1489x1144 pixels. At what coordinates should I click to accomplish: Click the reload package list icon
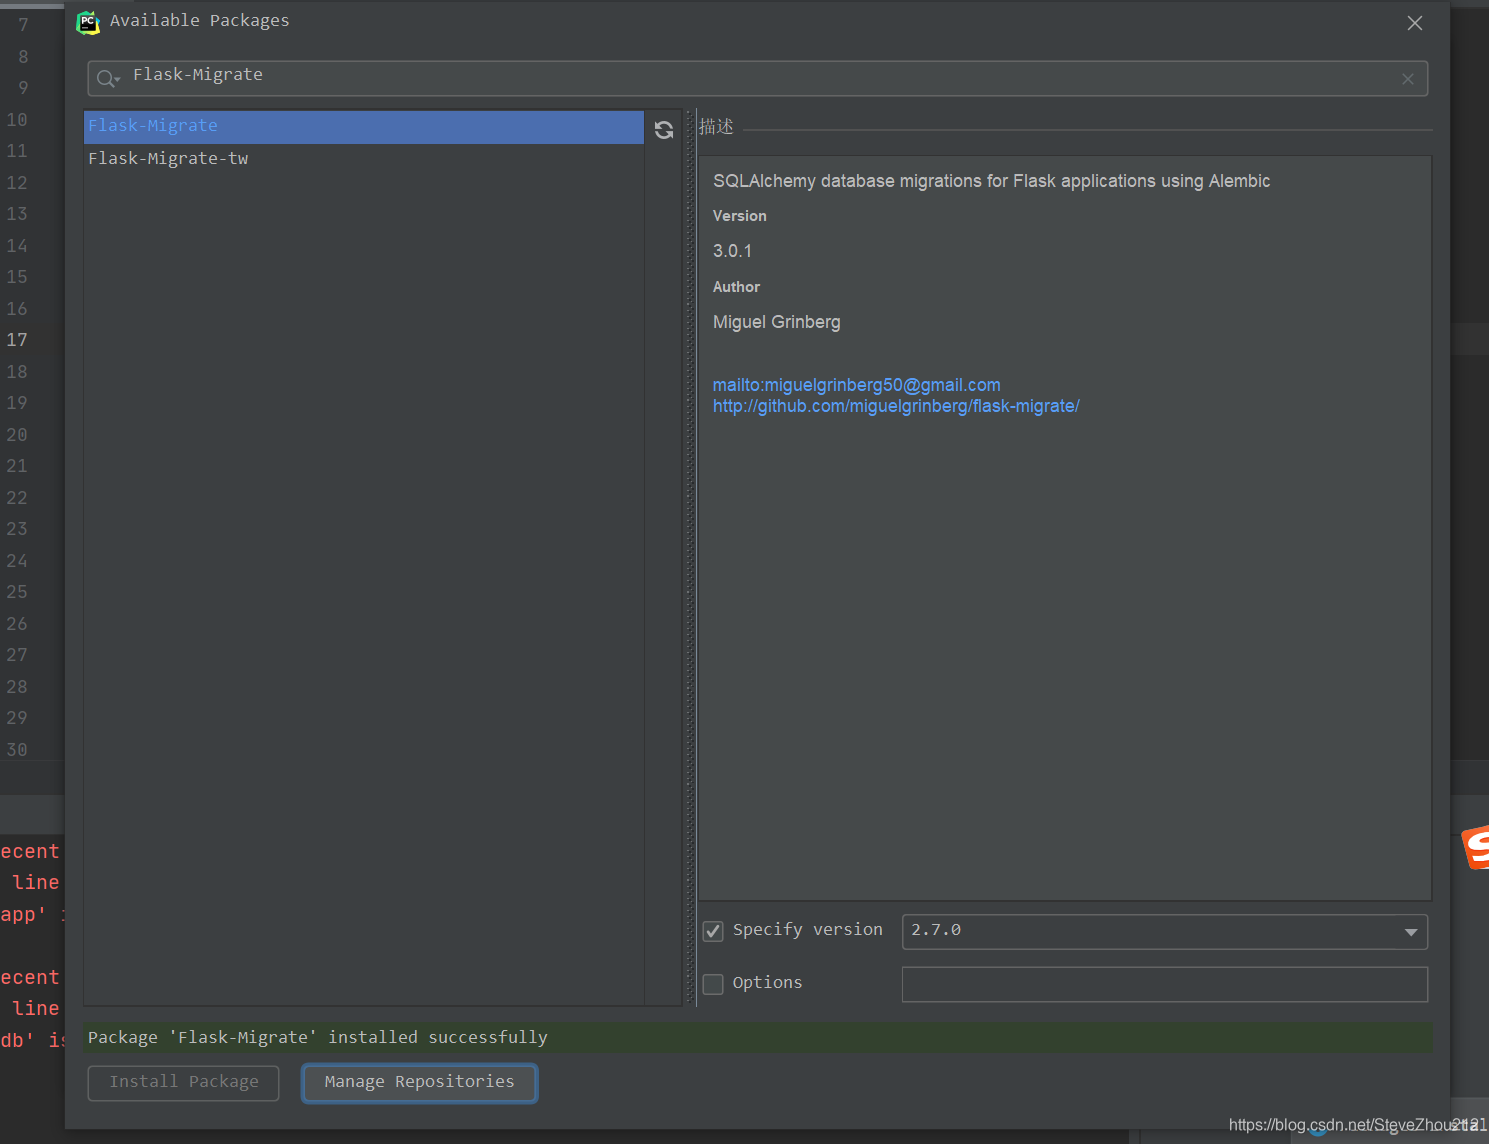point(664,130)
